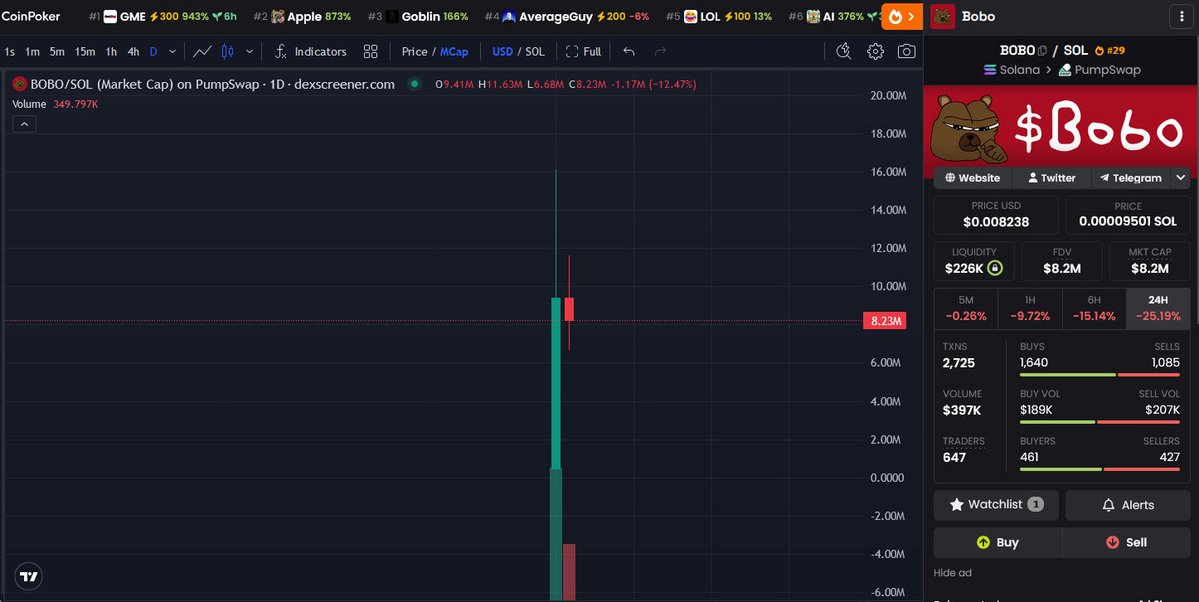Enter fullscreen with Full button
Screen dimensions: 1199x602
[x=583, y=51]
